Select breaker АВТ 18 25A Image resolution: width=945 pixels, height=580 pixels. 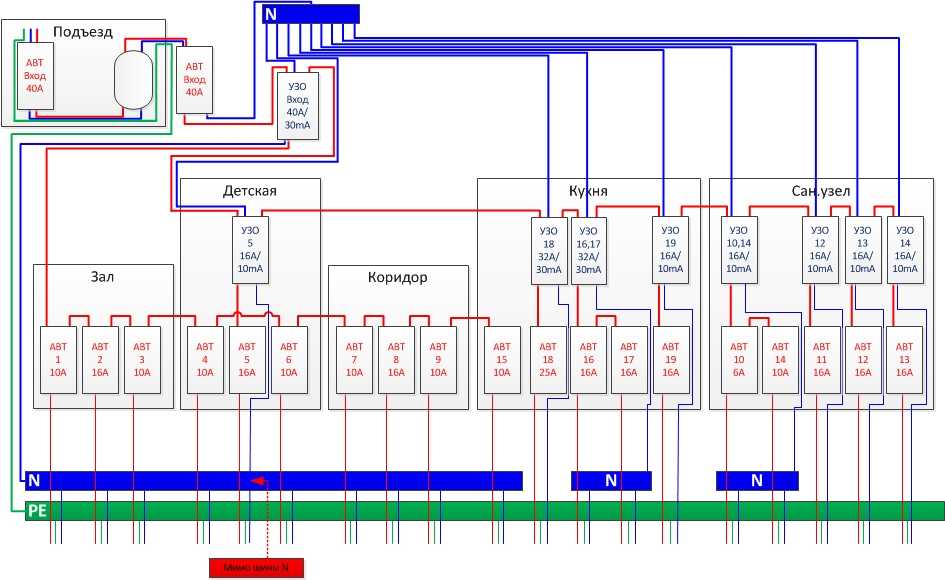click(x=548, y=360)
